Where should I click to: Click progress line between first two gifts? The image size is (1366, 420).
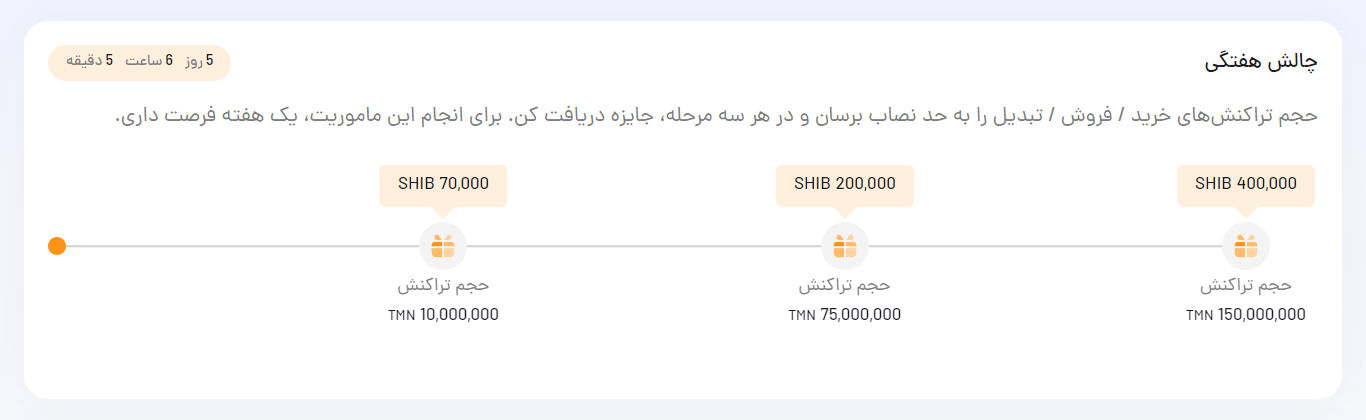pos(644,246)
